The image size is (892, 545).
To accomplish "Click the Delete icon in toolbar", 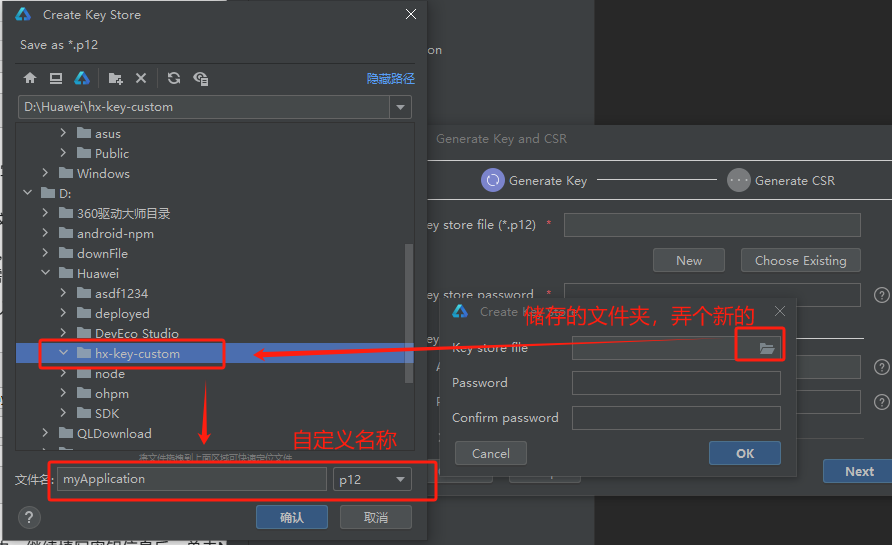I will 141,78.
